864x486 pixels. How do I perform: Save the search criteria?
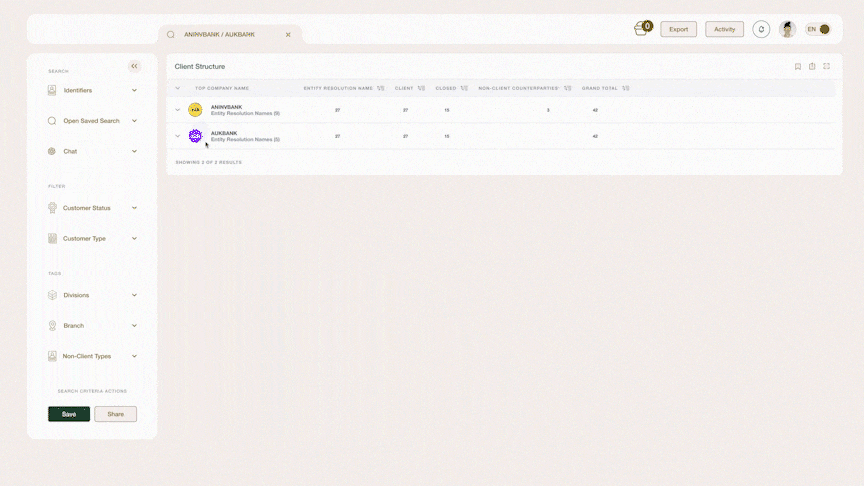[69, 414]
